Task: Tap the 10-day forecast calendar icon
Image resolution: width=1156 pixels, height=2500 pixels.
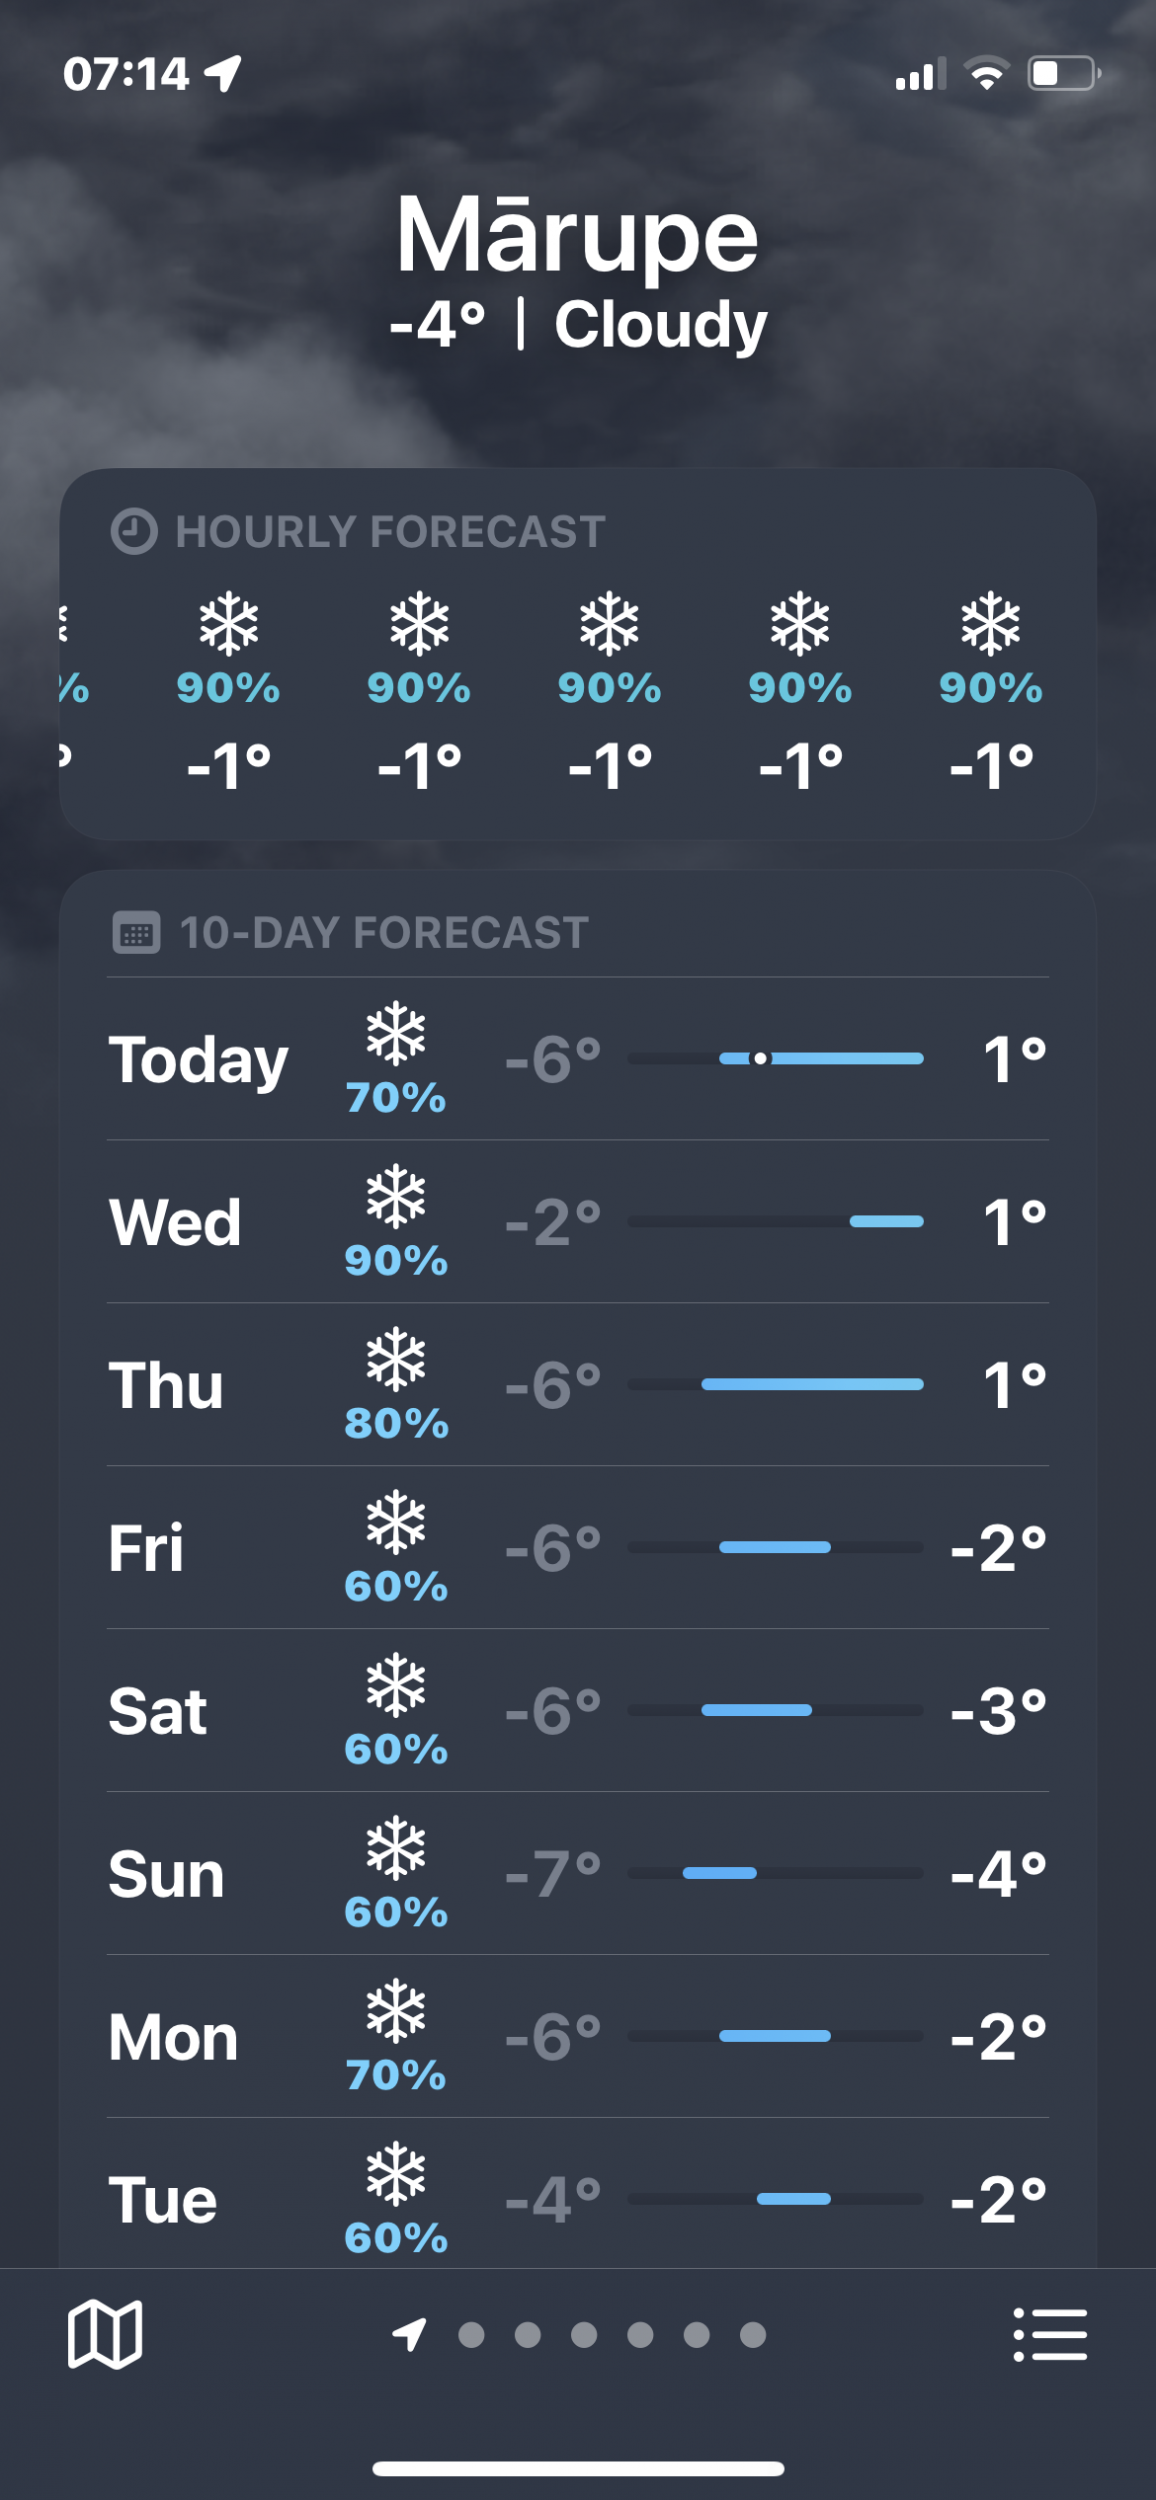Action: tap(136, 933)
